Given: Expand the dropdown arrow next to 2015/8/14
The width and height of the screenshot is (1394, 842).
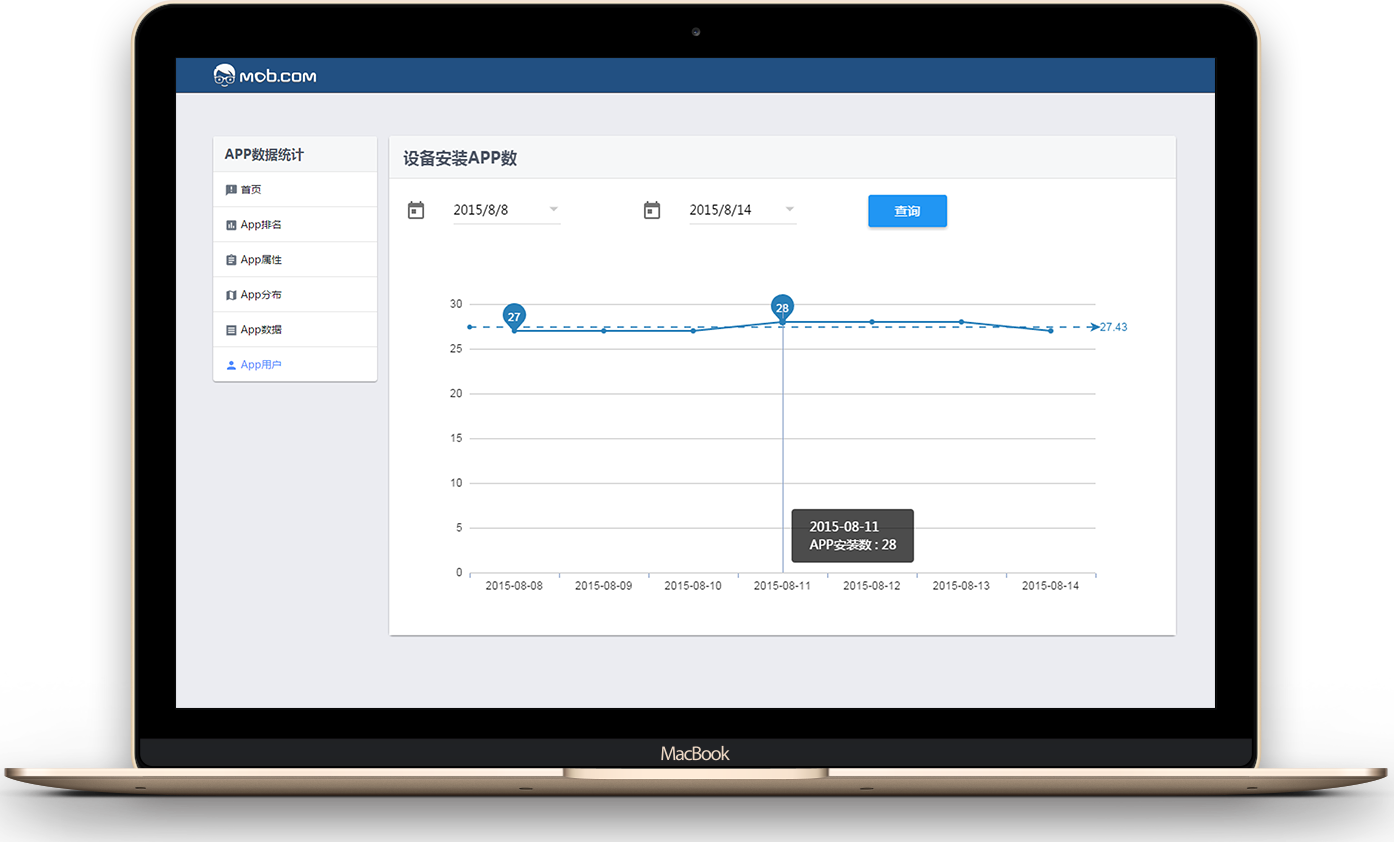Looking at the screenshot, I should (790, 210).
